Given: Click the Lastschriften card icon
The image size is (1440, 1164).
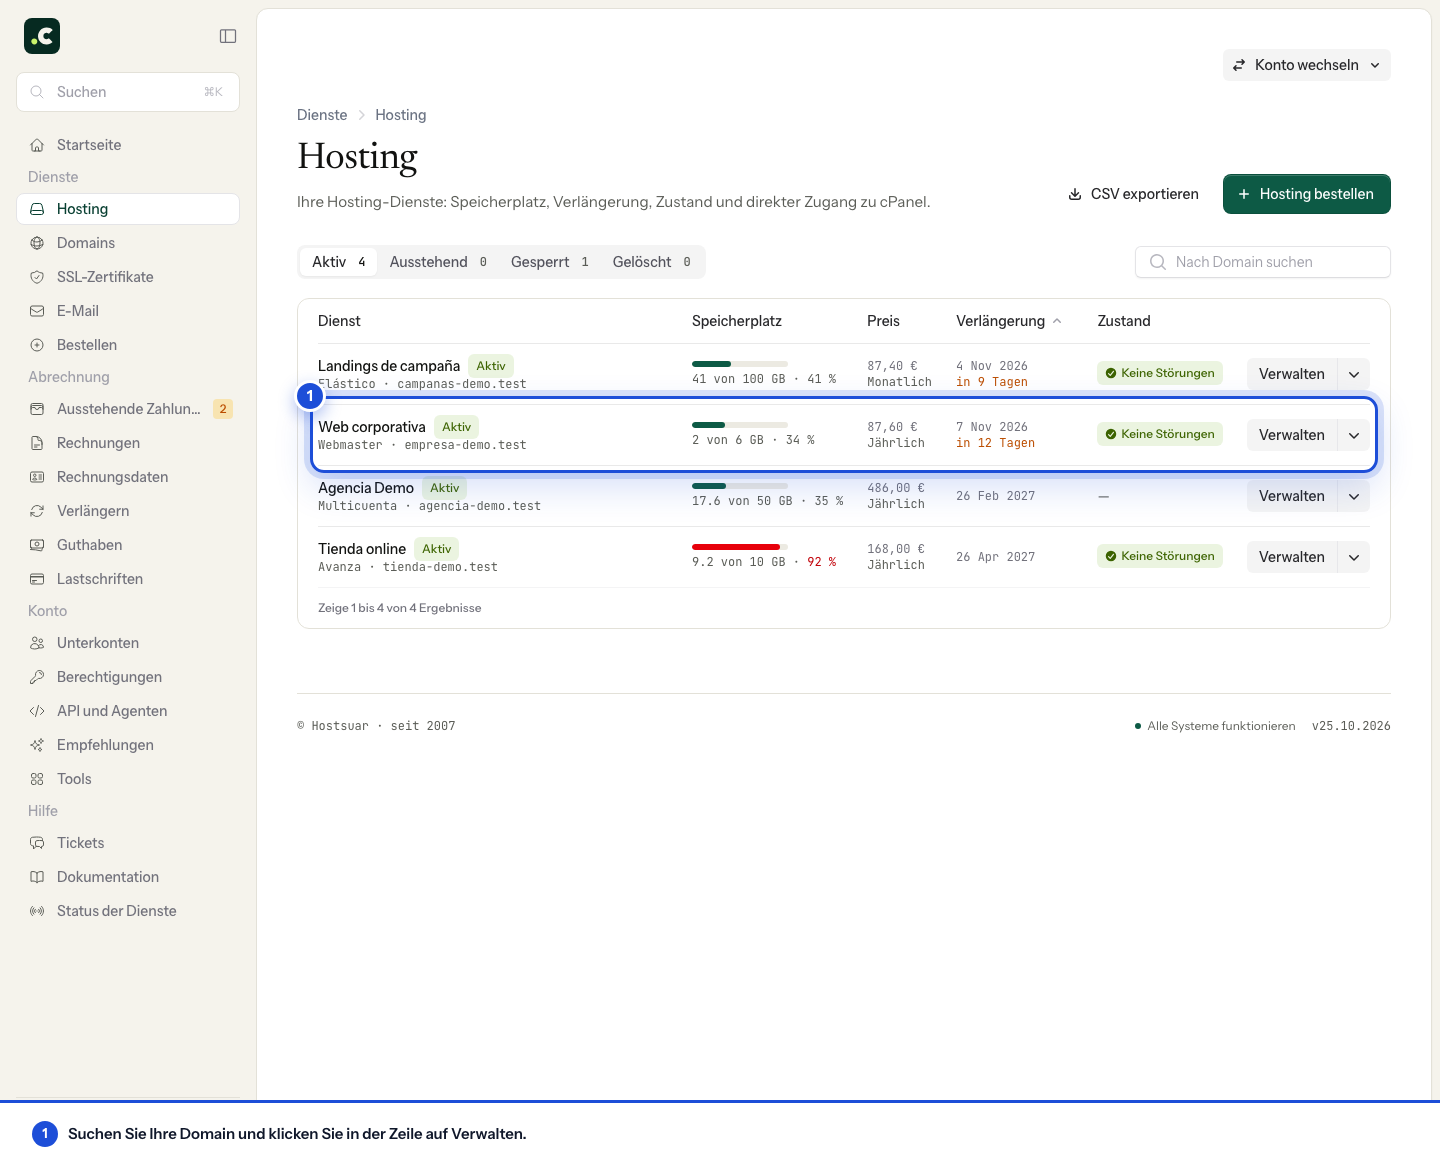Looking at the screenshot, I should (x=37, y=579).
